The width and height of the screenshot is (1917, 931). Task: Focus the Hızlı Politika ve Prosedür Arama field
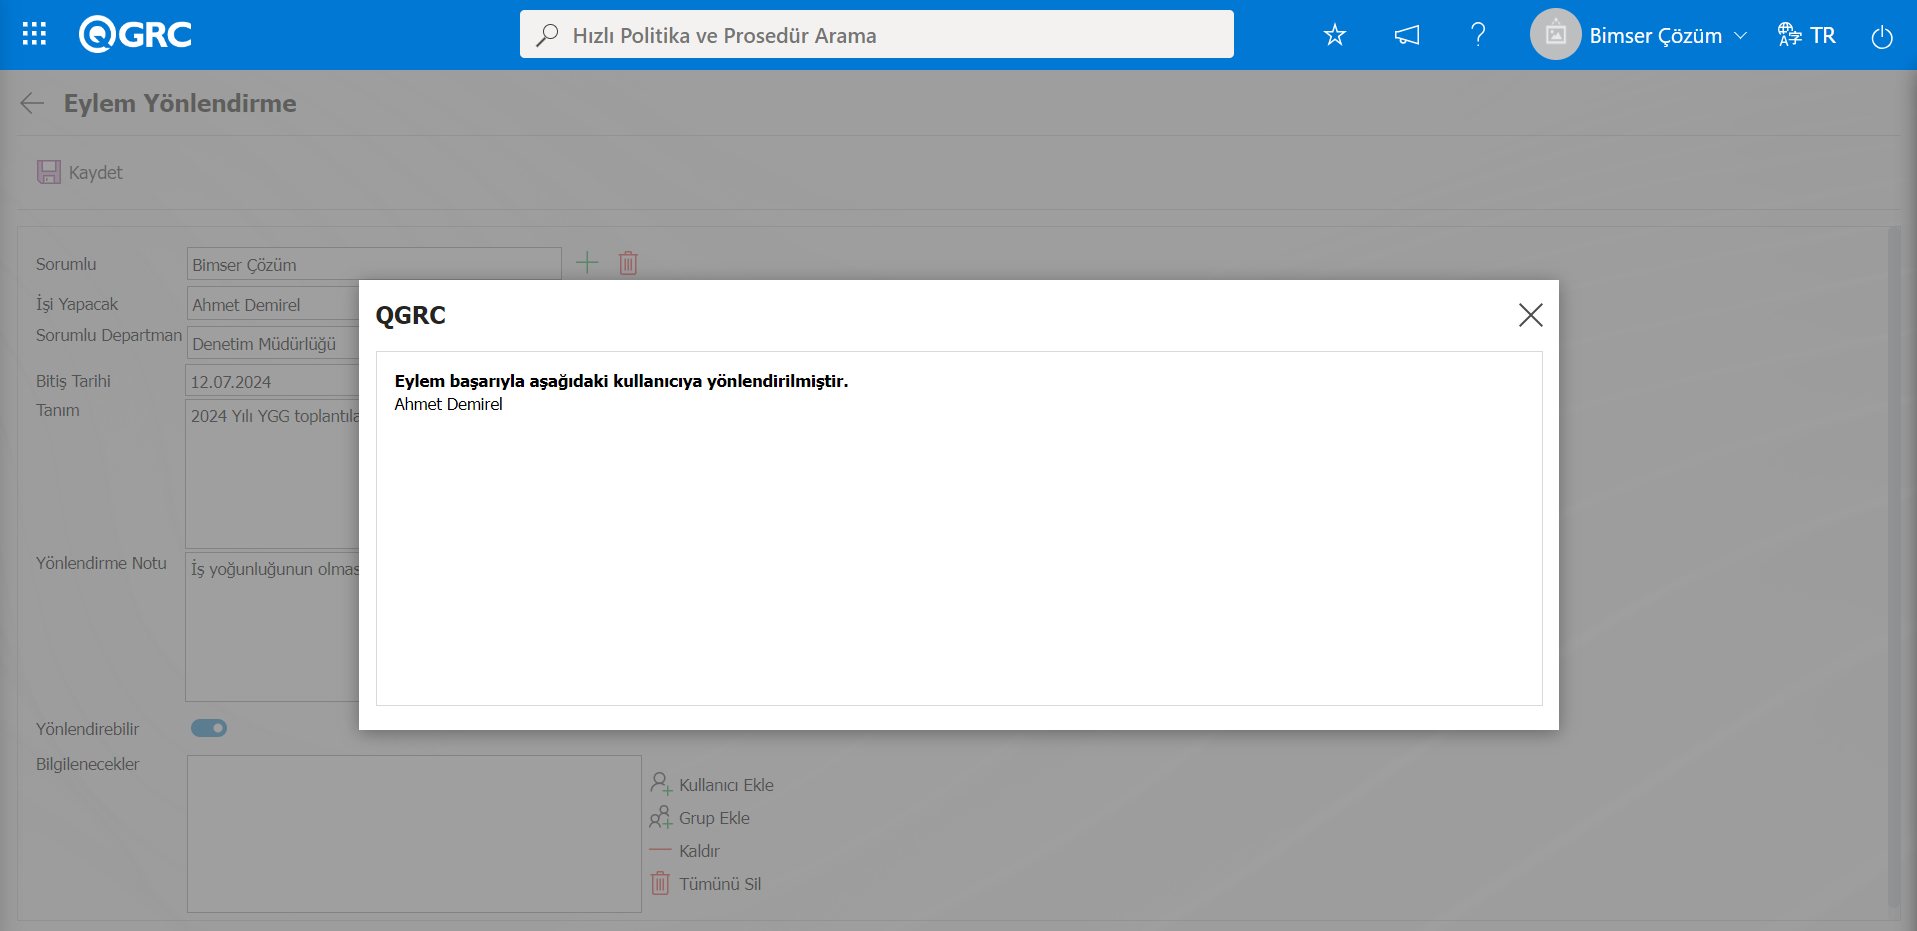(877, 35)
